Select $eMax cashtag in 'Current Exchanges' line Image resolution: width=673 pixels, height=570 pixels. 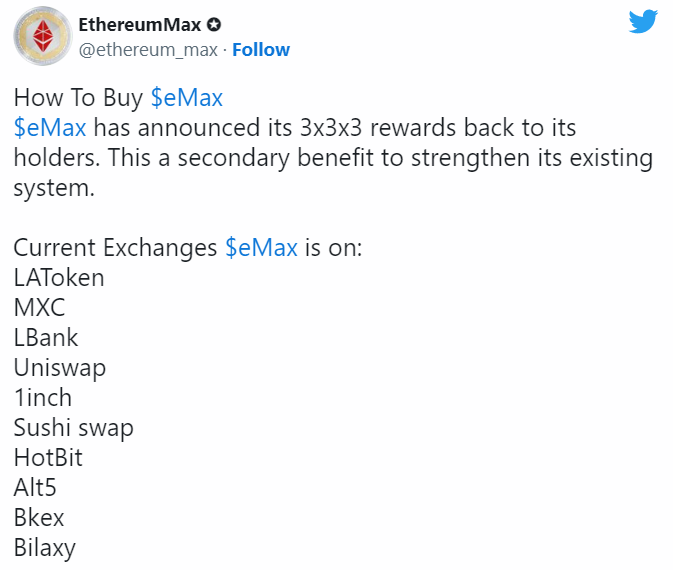click(261, 247)
